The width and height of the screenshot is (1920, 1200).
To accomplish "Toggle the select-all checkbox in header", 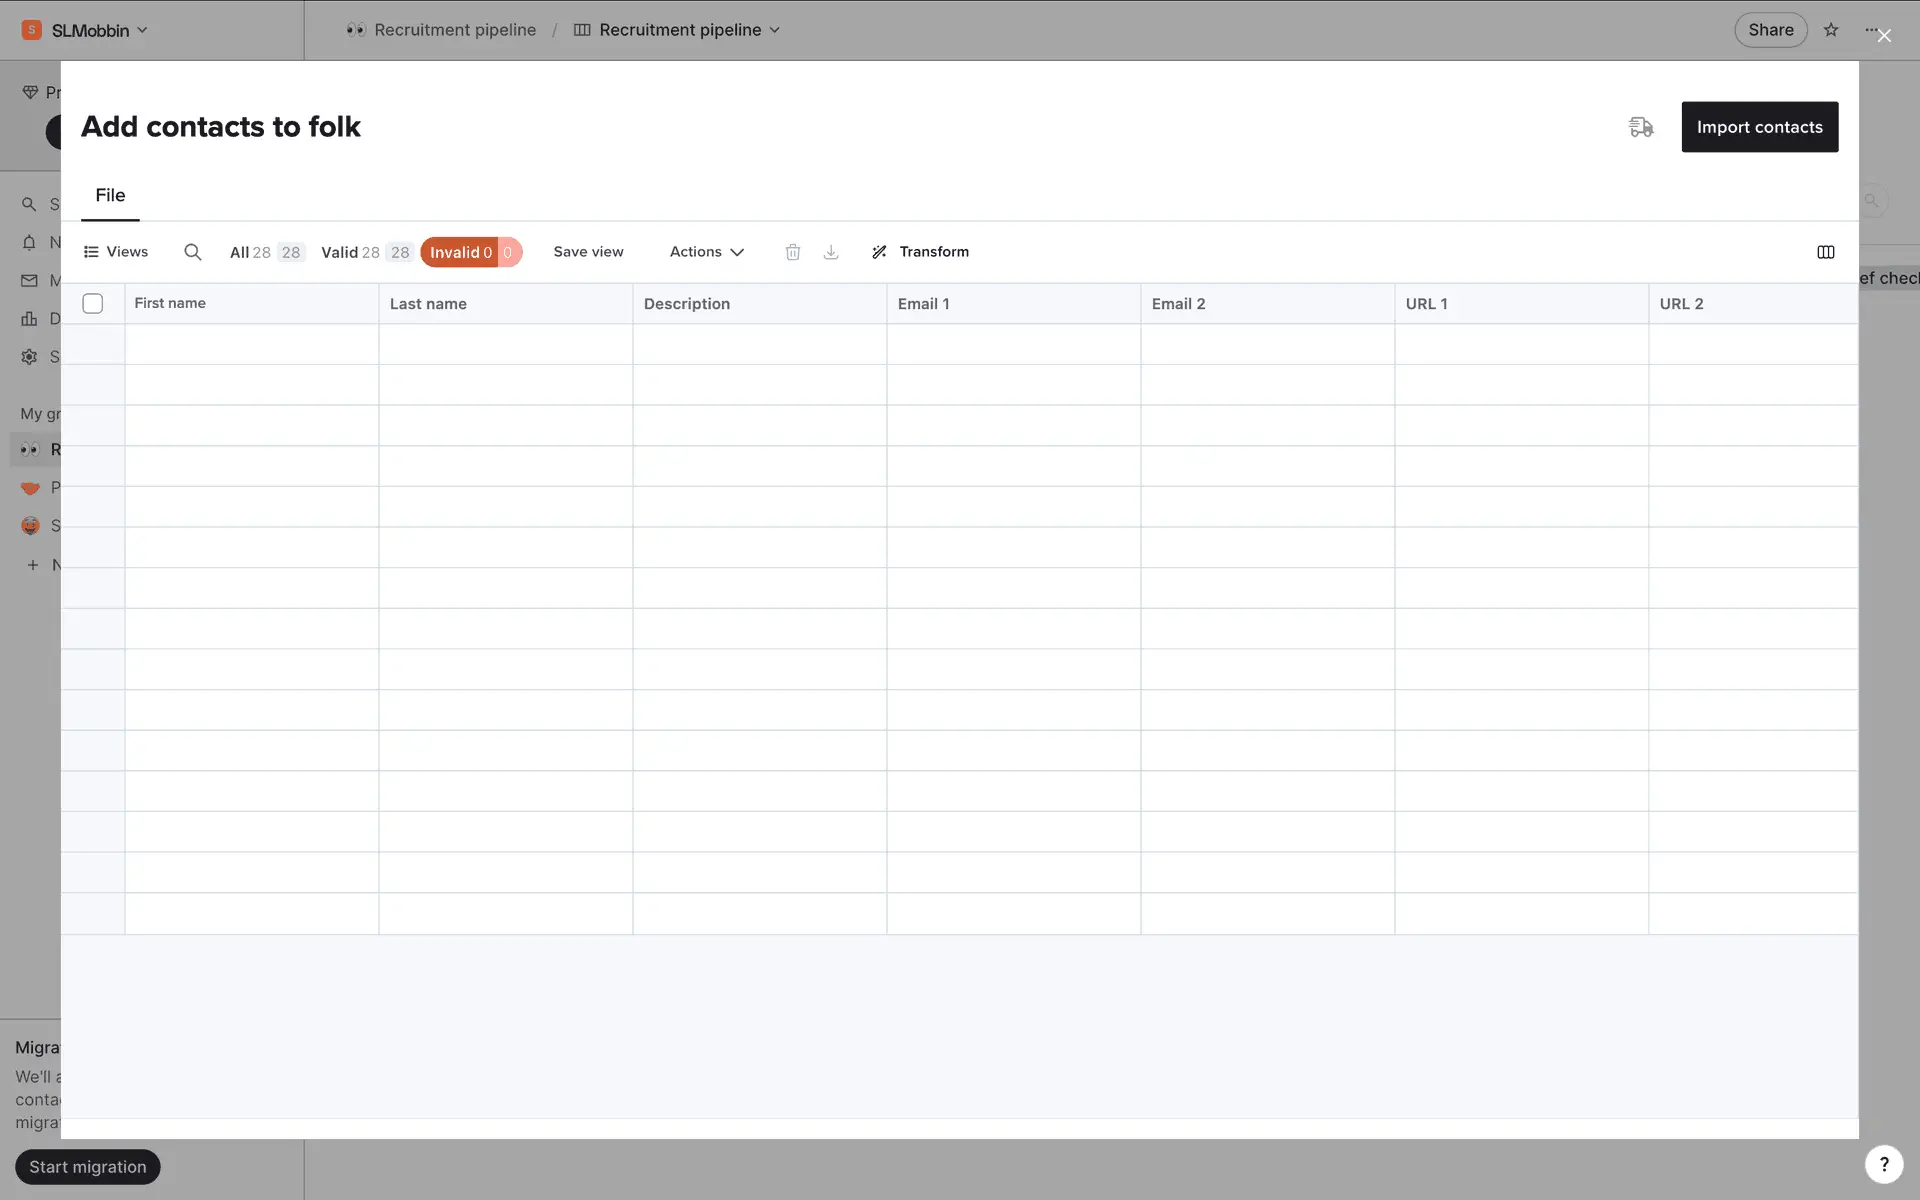I will pos(93,304).
